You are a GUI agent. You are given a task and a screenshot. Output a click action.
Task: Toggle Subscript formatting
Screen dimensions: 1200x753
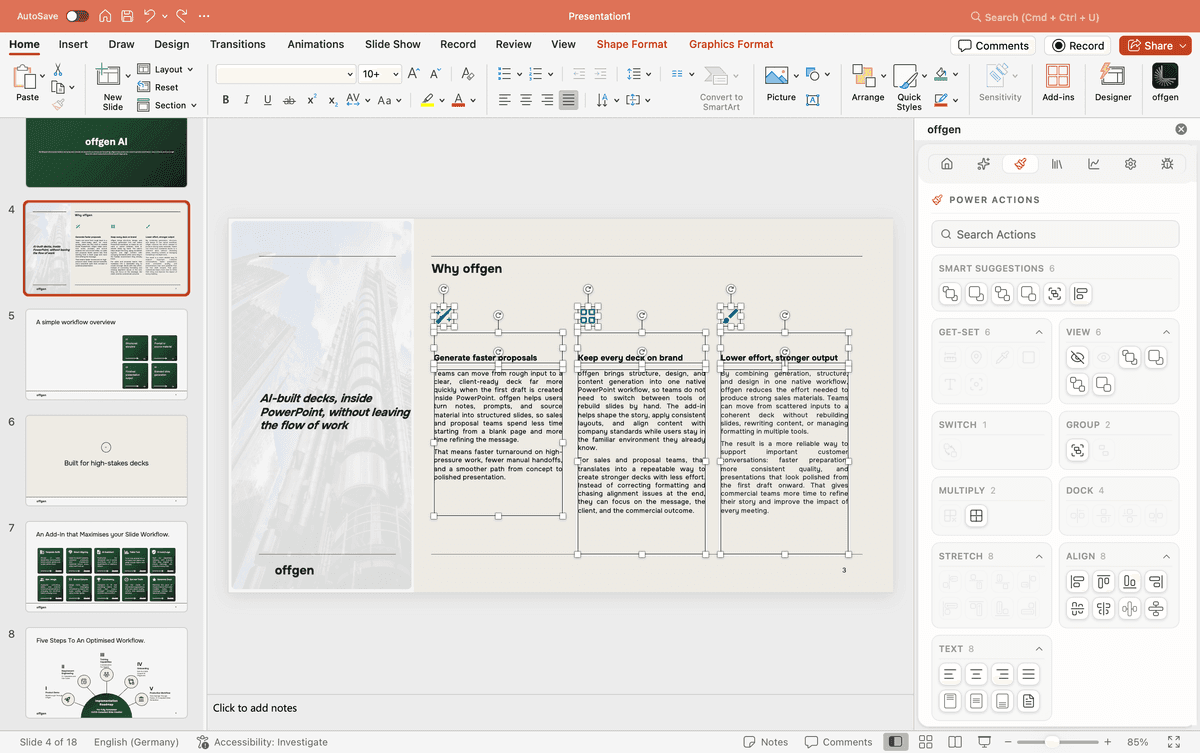pos(332,100)
